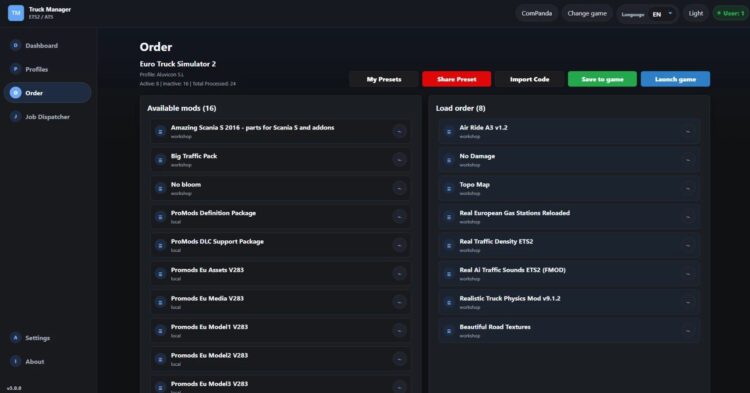Remove Real Ai Traffic Sounds ETS2 from load order
The width and height of the screenshot is (750, 393).
pos(688,273)
